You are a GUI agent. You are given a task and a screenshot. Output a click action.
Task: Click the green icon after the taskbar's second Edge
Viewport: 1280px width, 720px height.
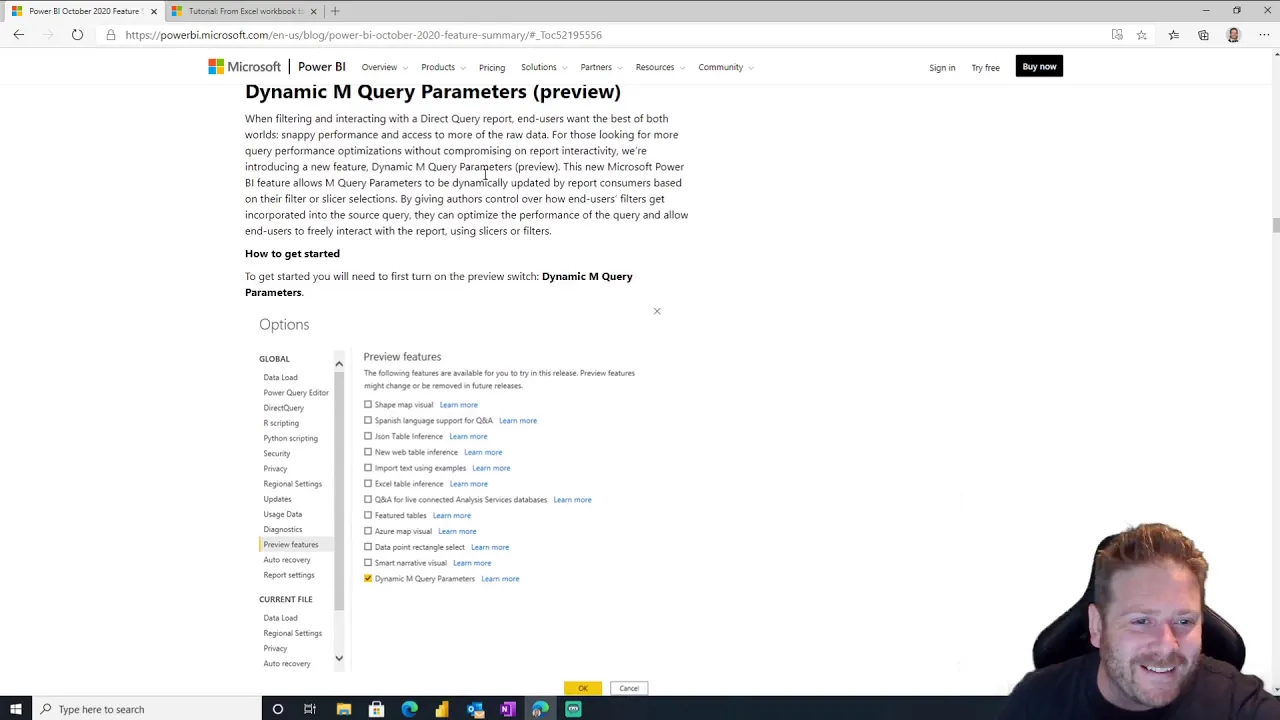pos(573,709)
